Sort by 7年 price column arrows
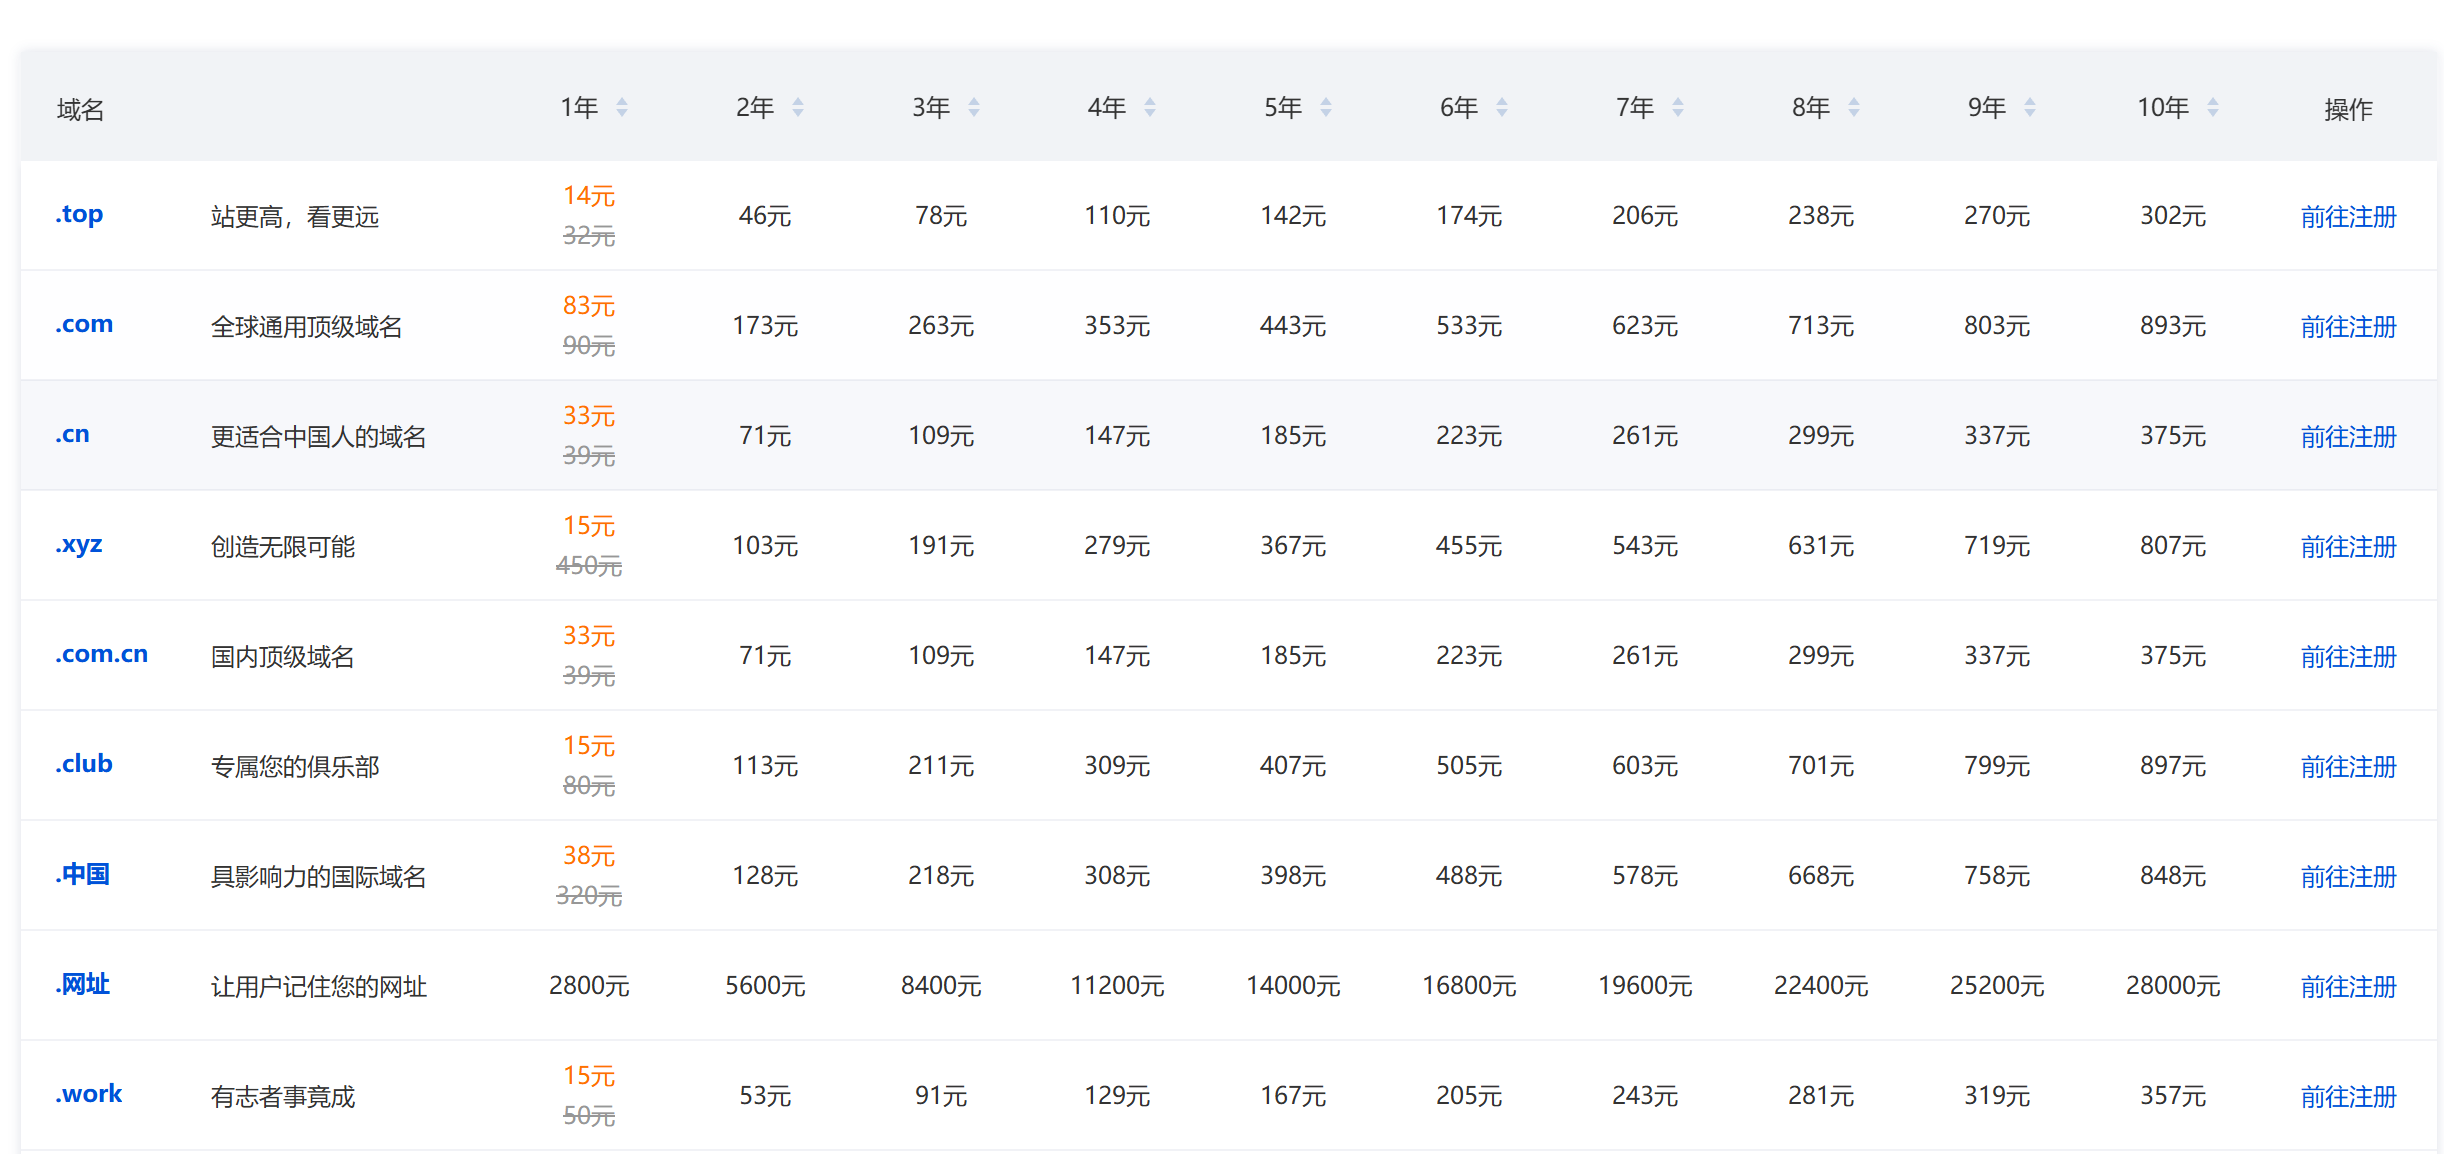This screenshot has height=1154, width=2444. (x=1678, y=107)
